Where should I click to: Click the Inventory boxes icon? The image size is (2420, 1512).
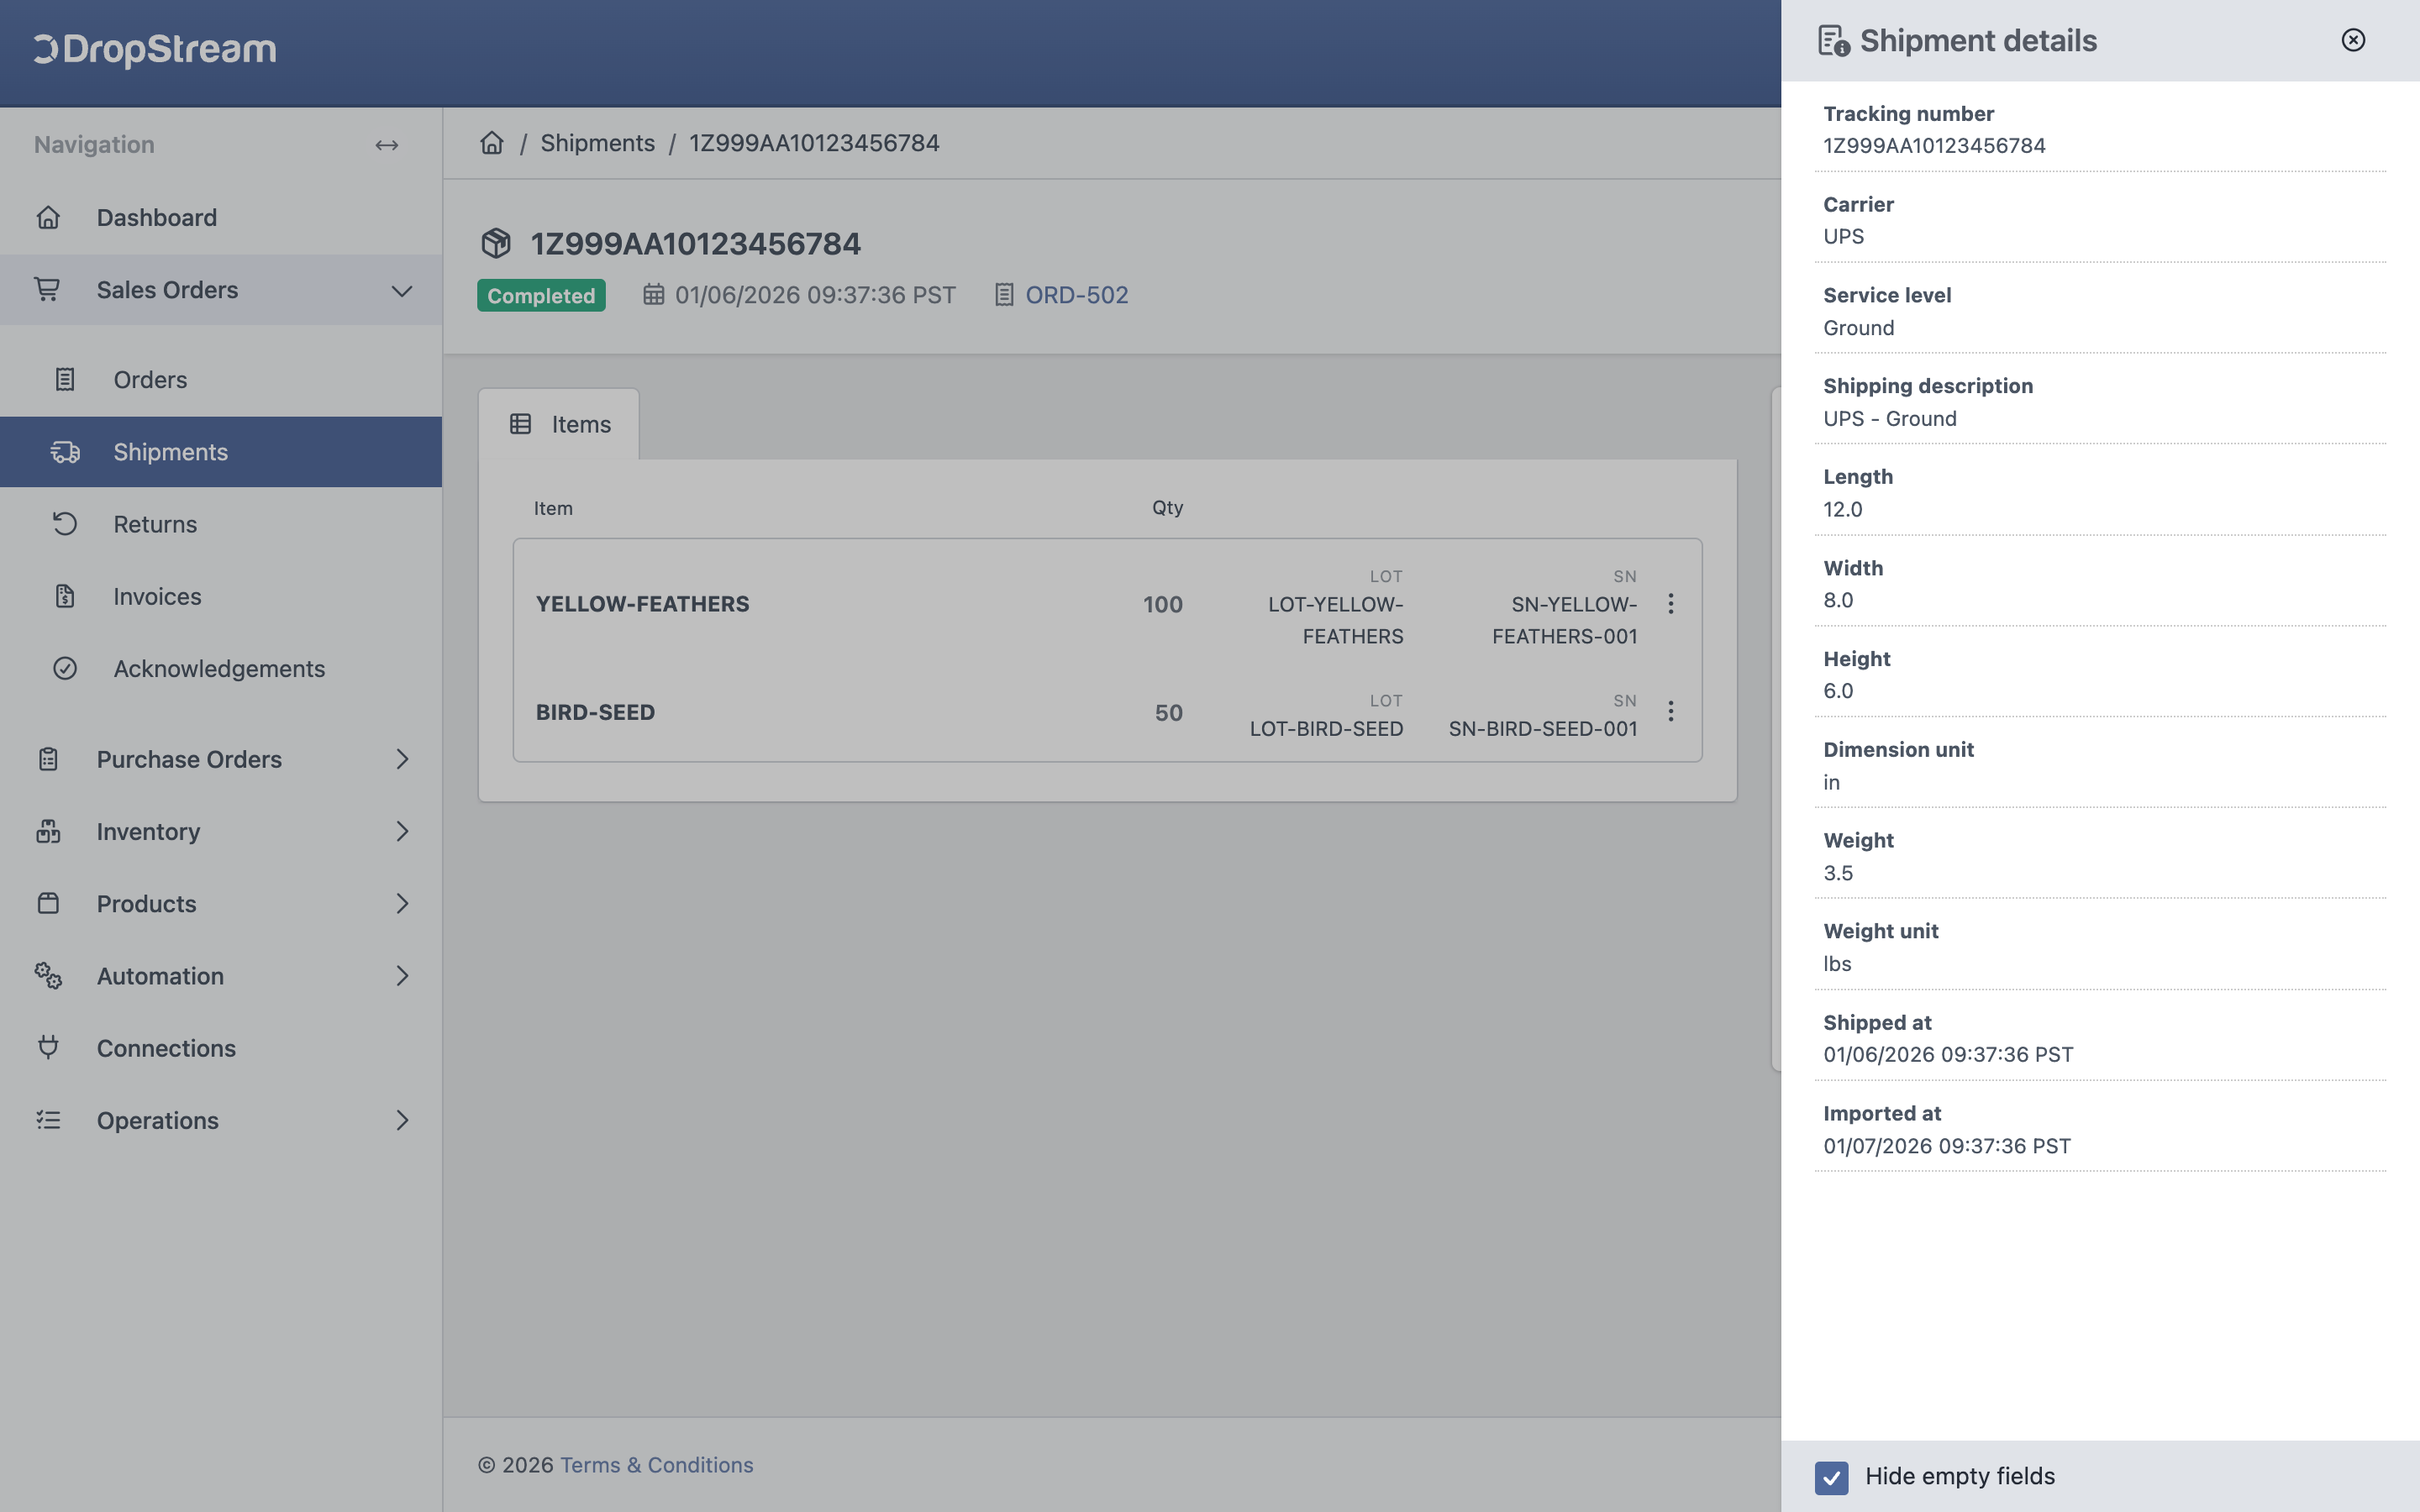[x=48, y=831]
